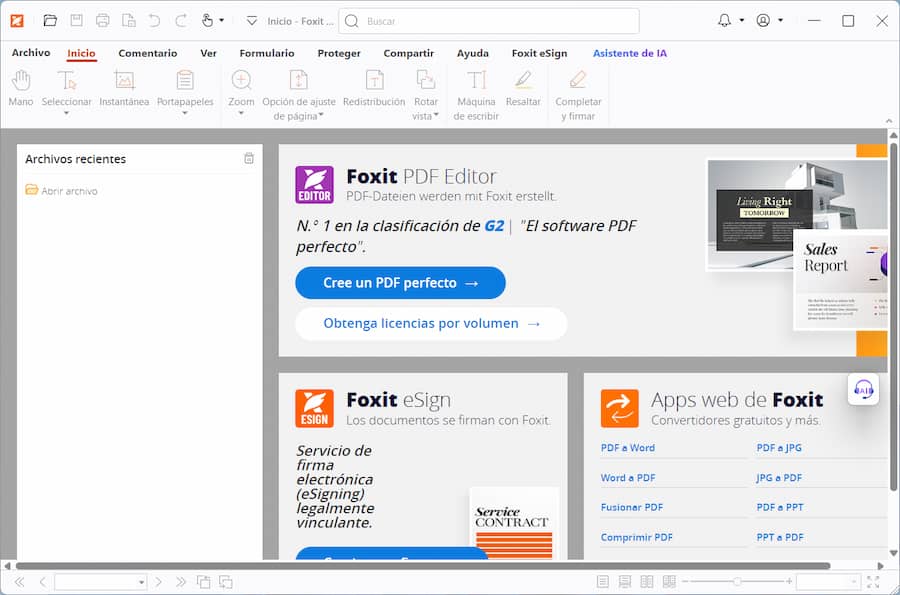
Task: Open the Fusionar PDF link
Action: click(631, 507)
